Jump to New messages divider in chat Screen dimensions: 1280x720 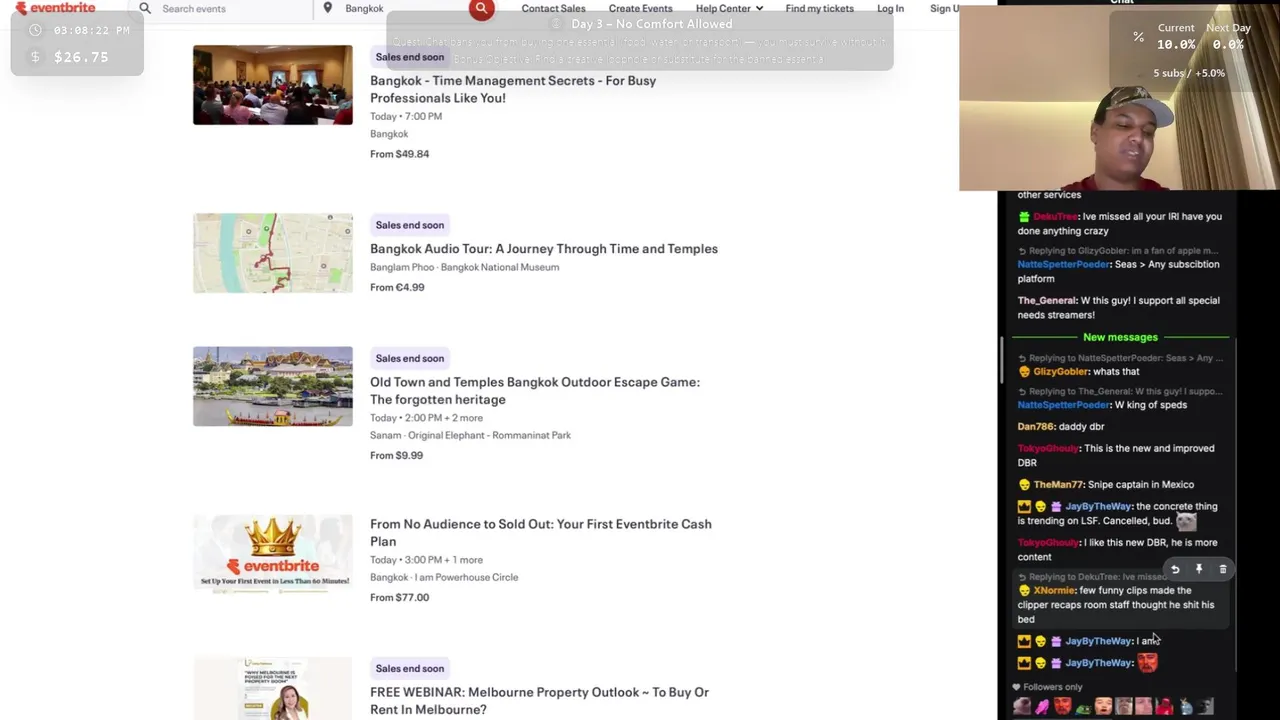(1120, 337)
